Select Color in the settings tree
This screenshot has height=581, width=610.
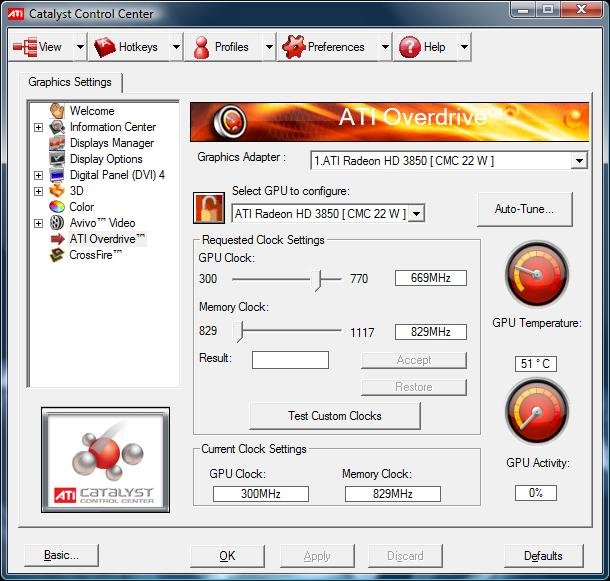[x=82, y=207]
